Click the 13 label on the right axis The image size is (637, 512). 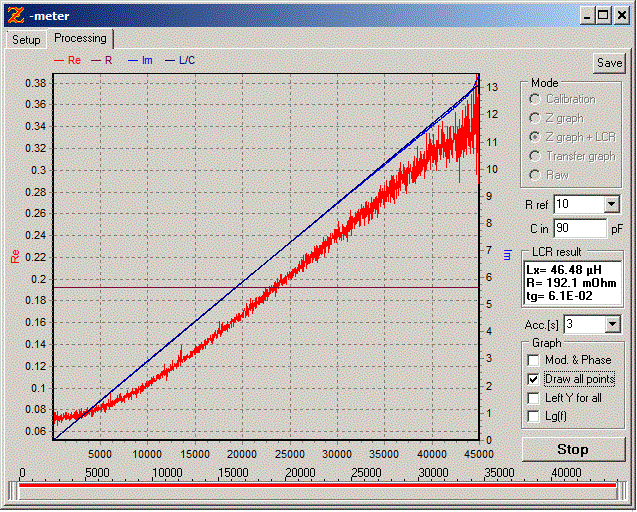pos(492,87)
